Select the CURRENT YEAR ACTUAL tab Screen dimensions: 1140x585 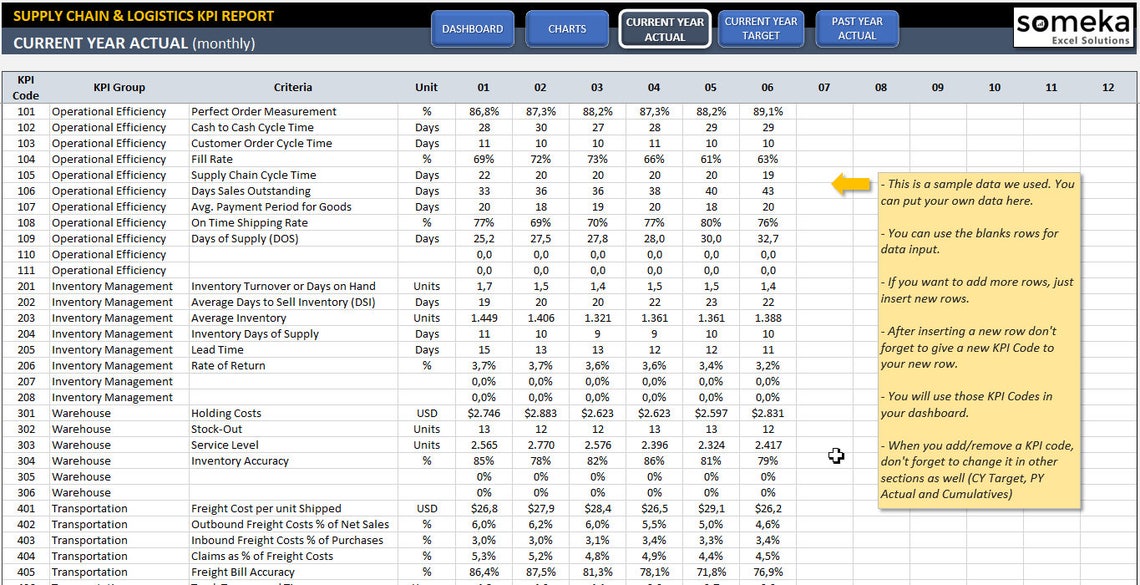(x=663, y=29)
